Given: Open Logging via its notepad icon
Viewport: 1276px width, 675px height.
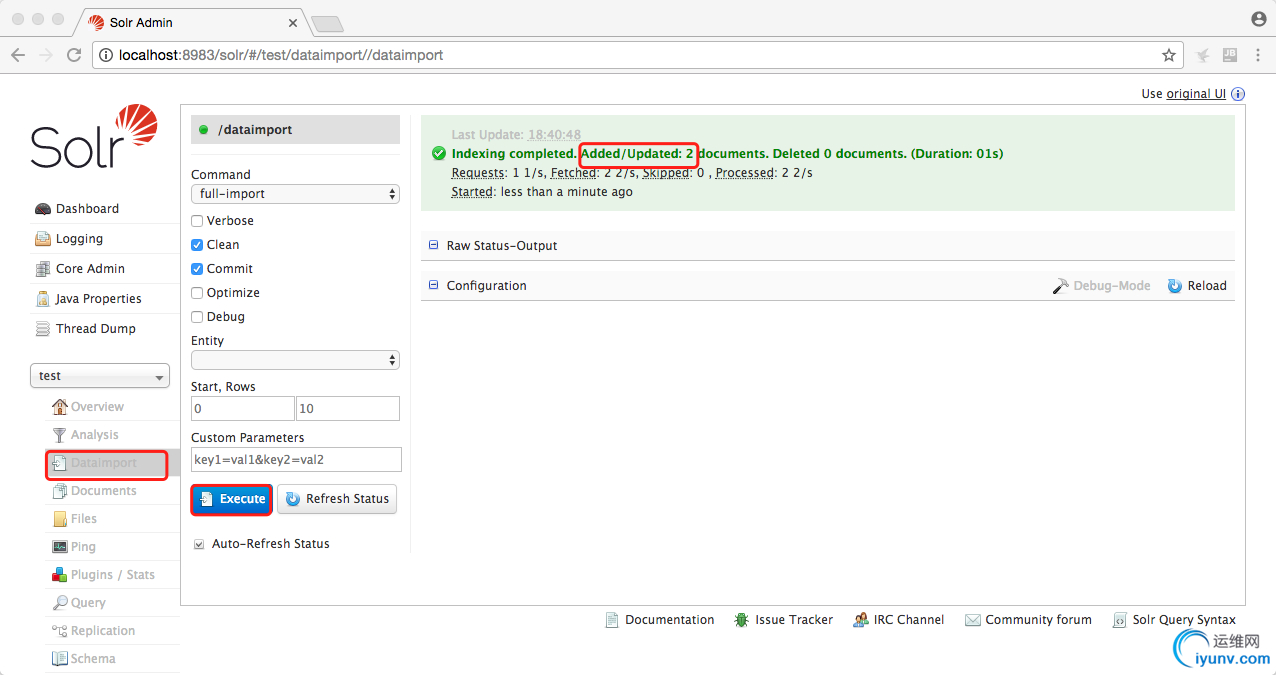Looking at the screenshot, I should tap(43, 239).
